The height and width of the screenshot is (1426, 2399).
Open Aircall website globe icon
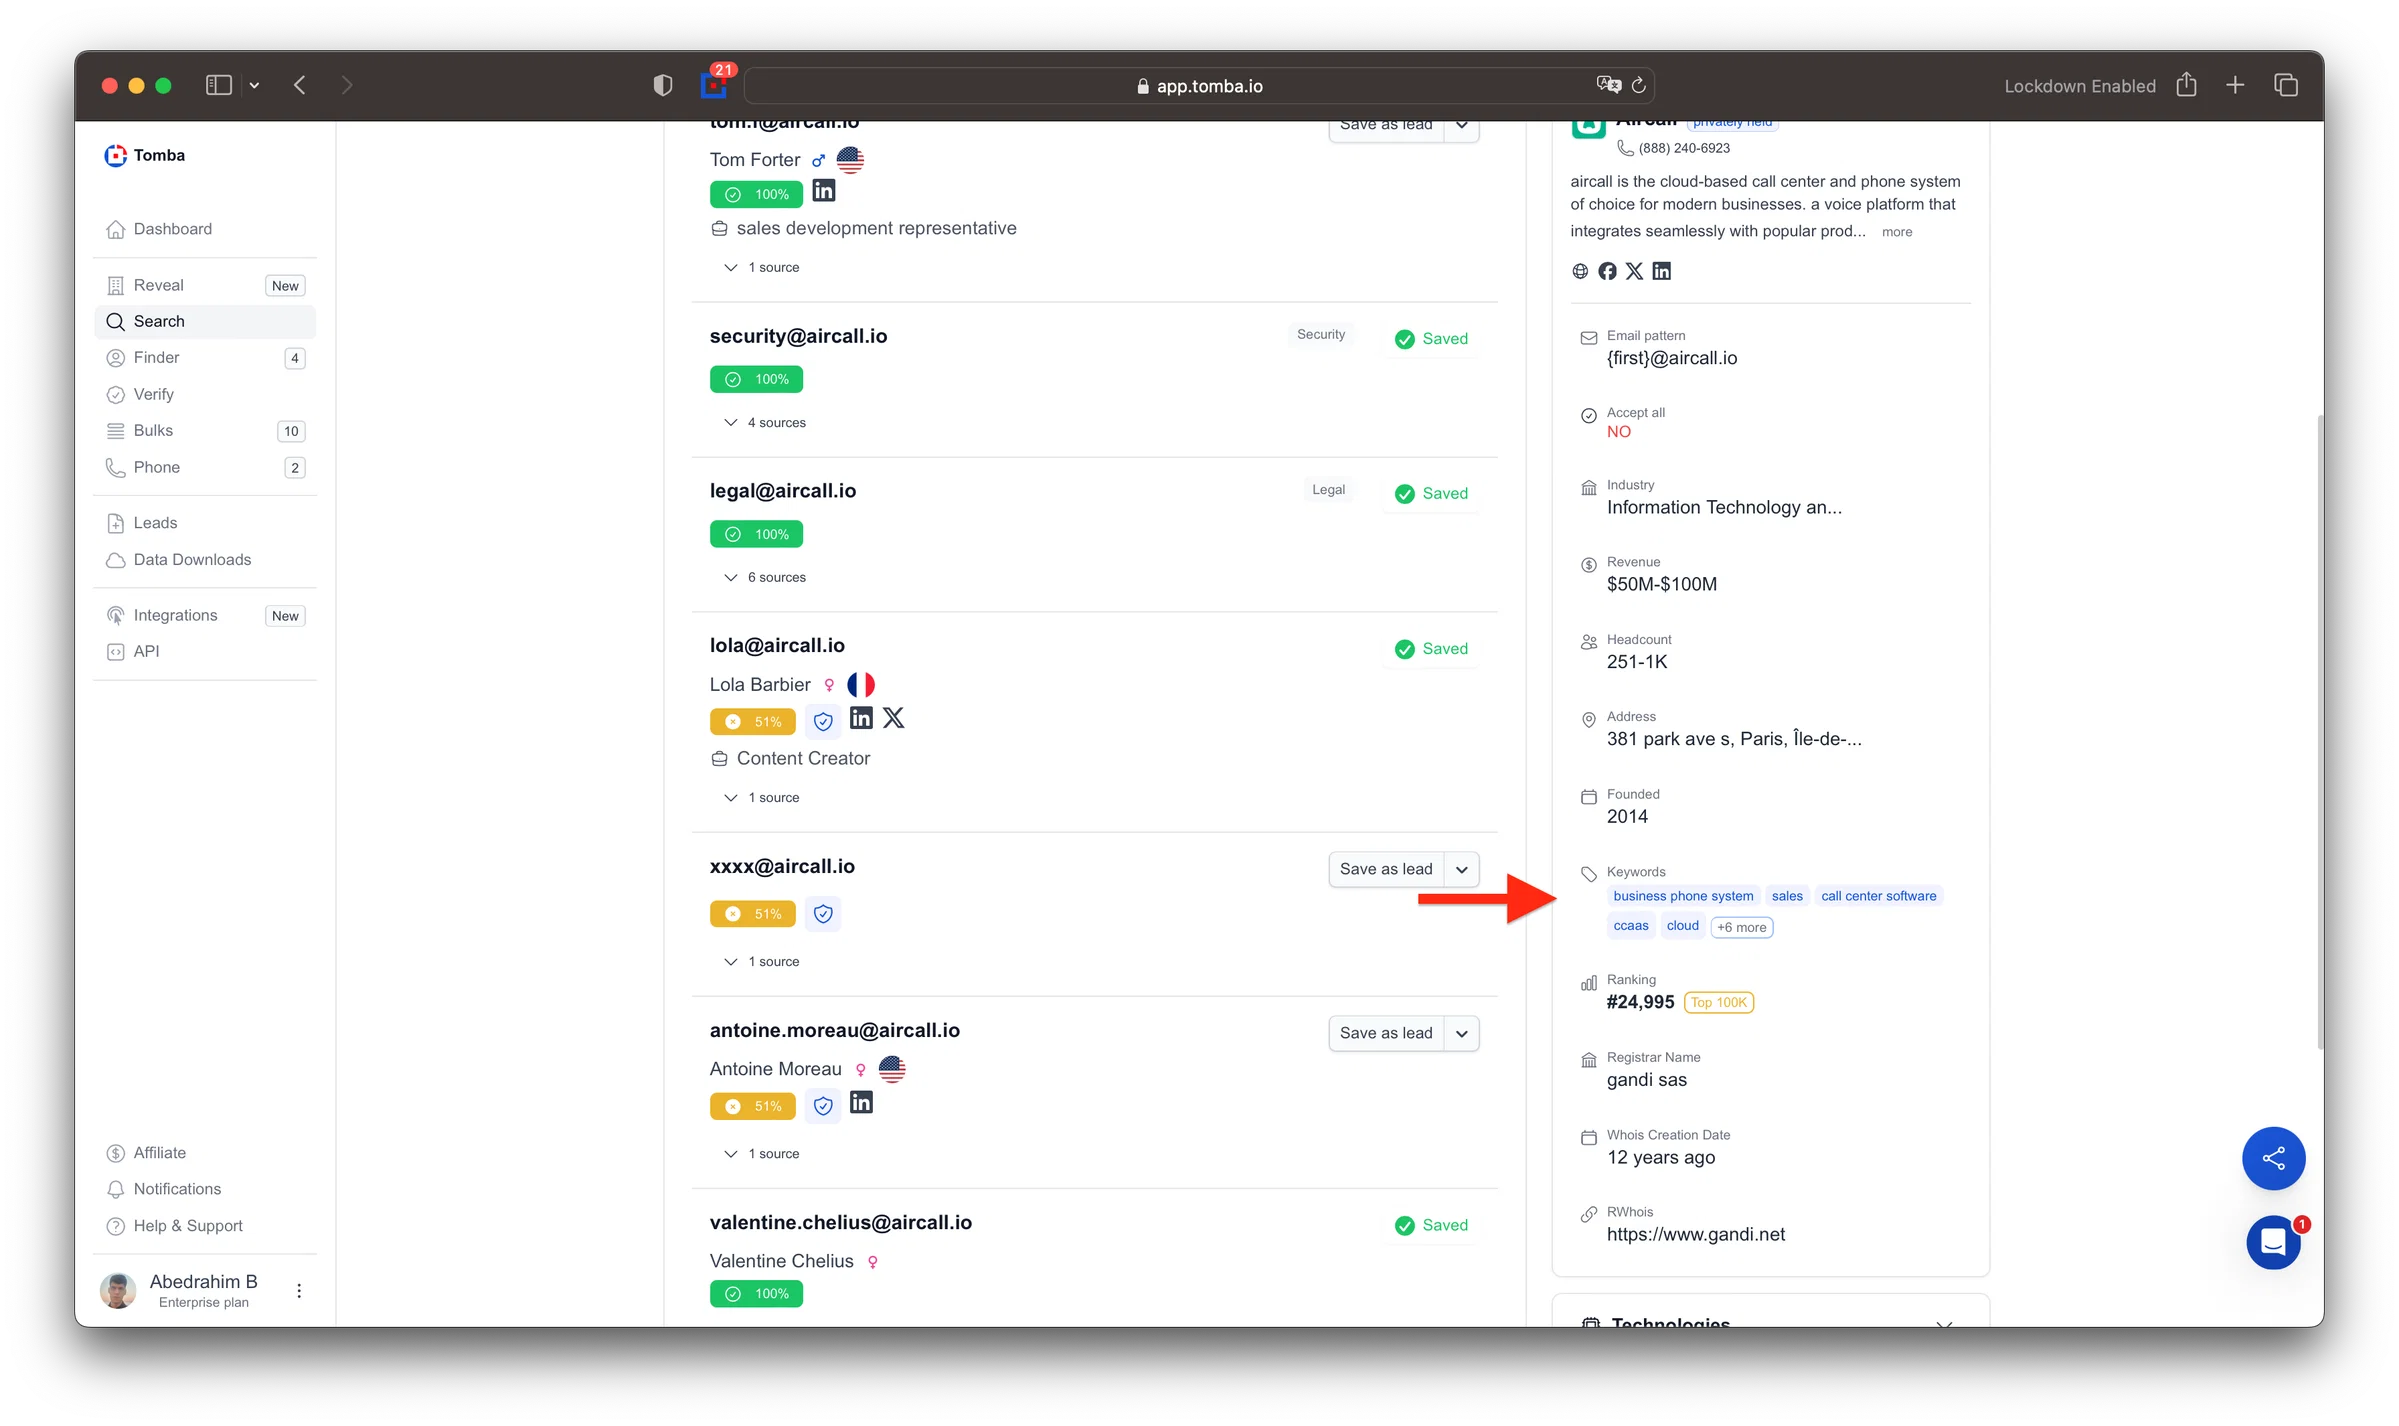pyautogui.click(x=1580, y=271)
